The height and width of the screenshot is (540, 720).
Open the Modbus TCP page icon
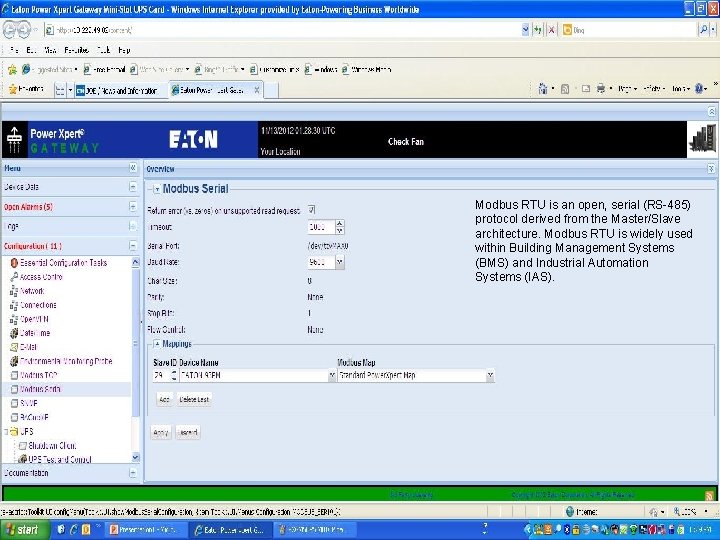tap(14, 375)
